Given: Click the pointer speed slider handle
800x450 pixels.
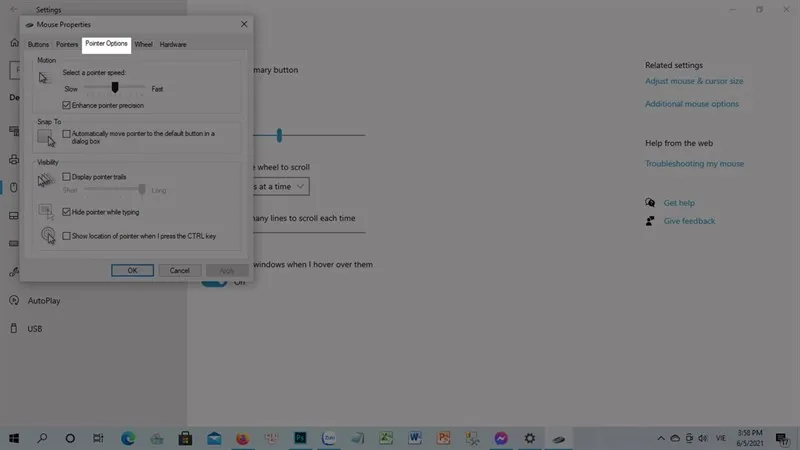Looking at the screenshot, I should [x=115, y=88].
